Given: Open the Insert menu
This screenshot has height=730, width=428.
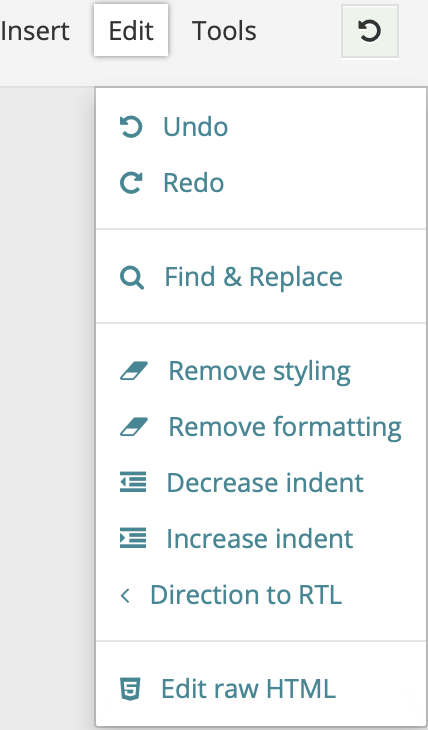Looking at the screenshot, I should (x=35, y=31).
